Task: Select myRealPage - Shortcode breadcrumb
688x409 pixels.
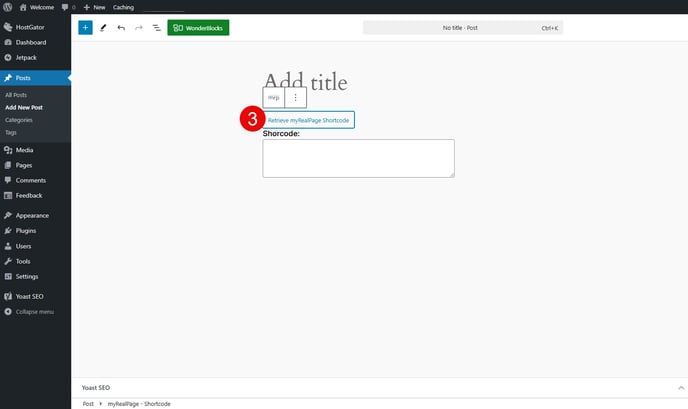Action: click(139, 404)
